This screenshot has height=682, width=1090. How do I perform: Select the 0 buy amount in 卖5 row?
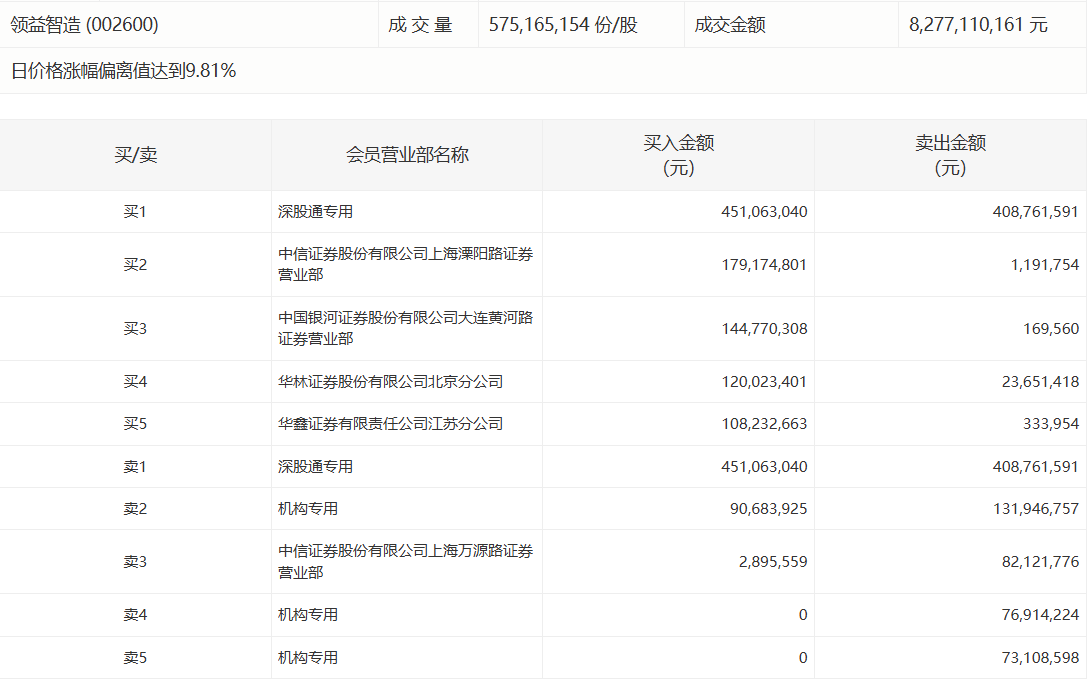coord(803,658)
